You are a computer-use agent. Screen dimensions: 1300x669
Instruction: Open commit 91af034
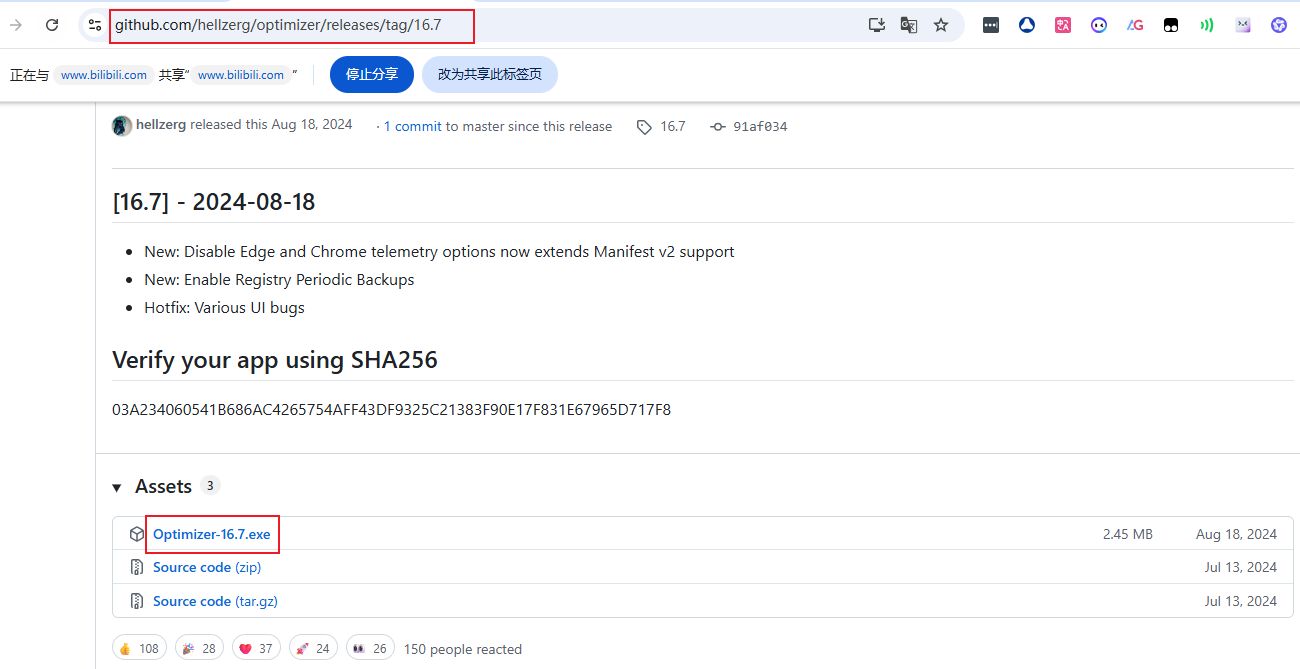click(759, 127)
